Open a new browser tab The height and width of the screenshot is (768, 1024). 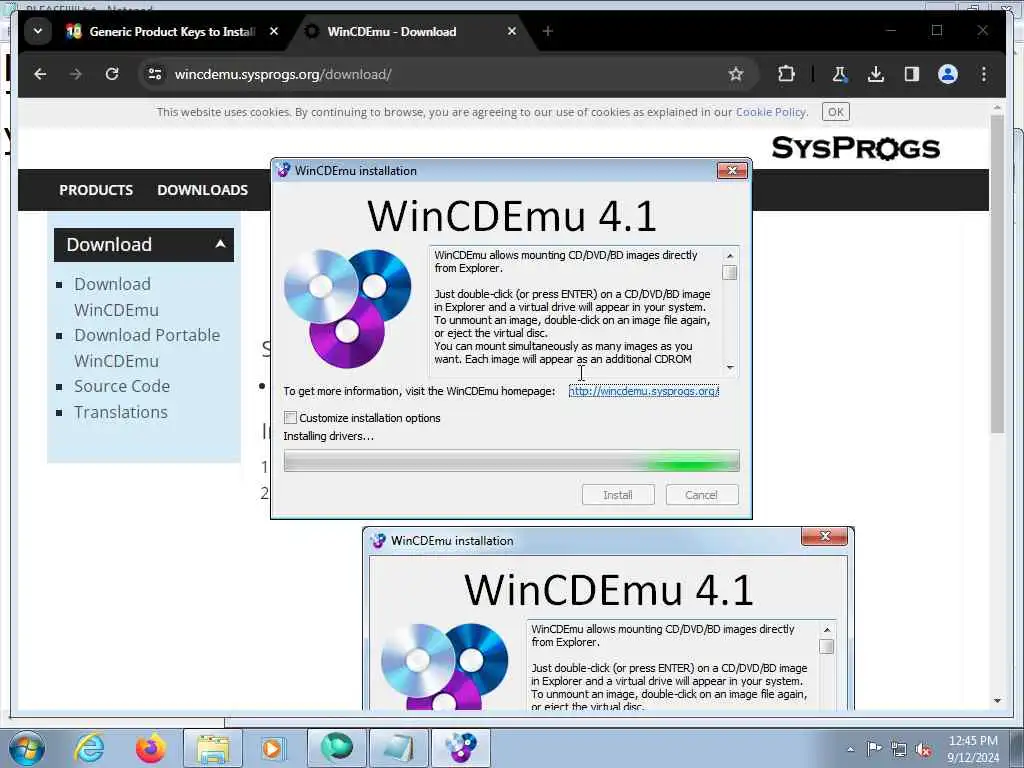(x=548, y=31)
